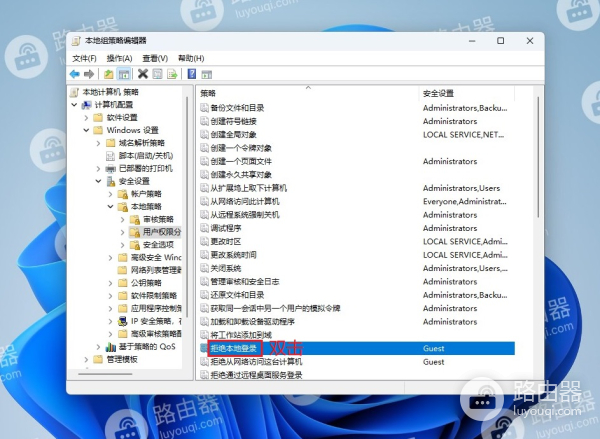The height and width of the screenshot is (439, 600).
Task: Select 本地计算机 策略 root node
Action: tap(111, 92)
